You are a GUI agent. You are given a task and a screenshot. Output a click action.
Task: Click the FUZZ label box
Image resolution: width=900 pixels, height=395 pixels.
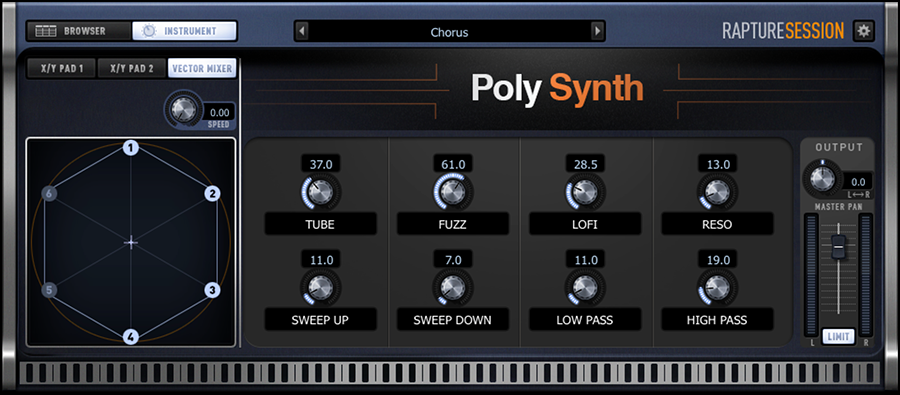point(453,224)
